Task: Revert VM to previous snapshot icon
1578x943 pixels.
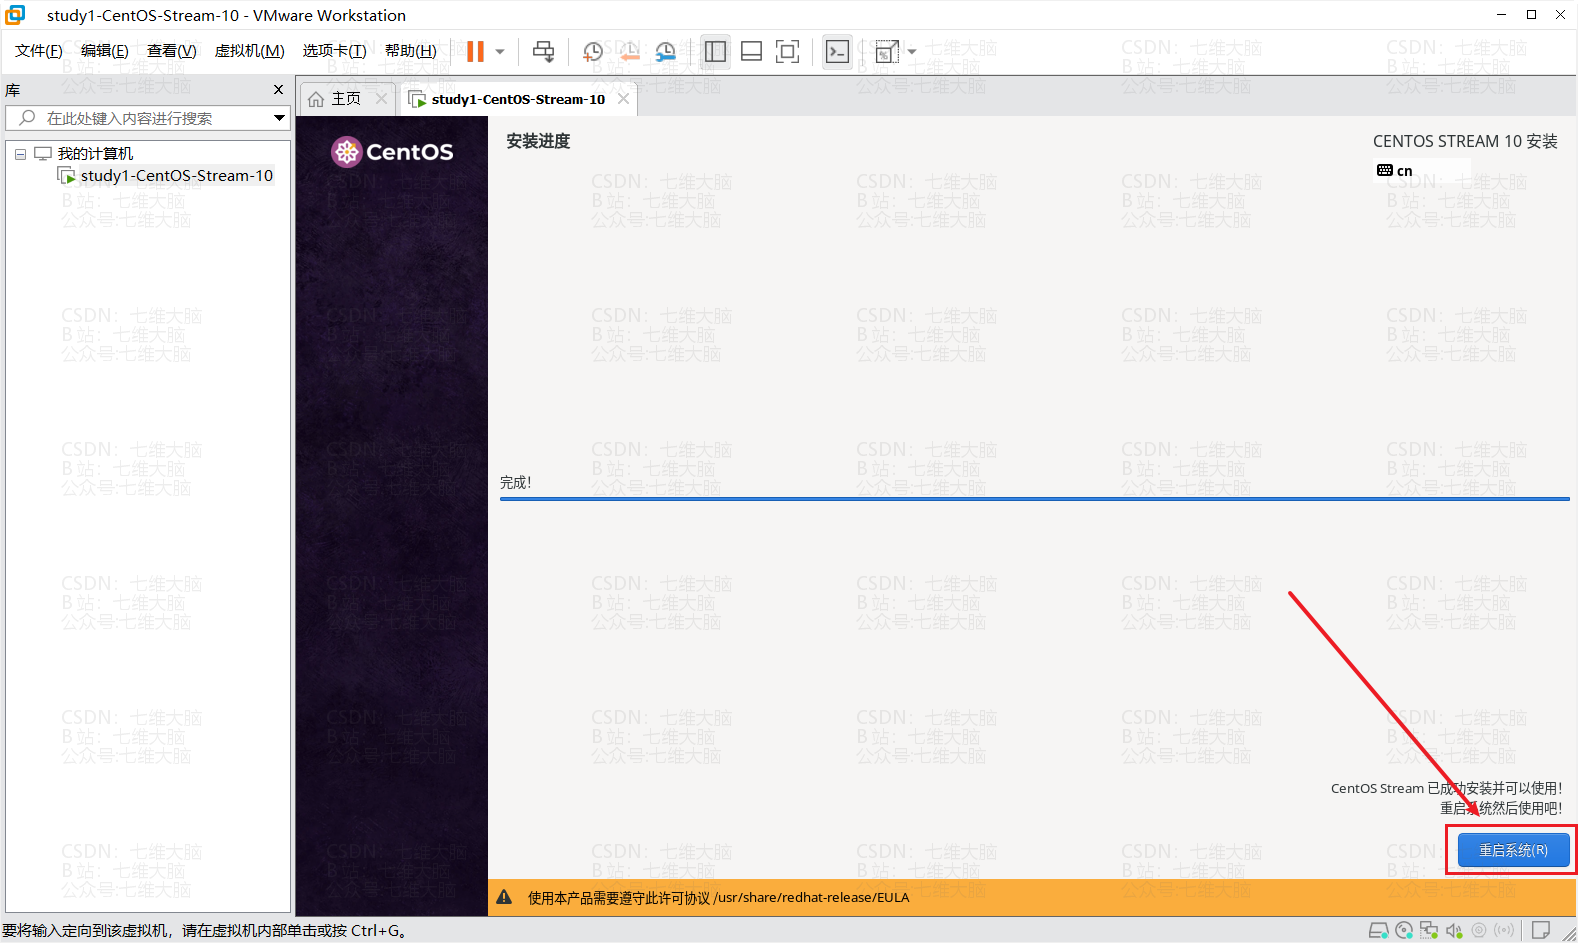Action: pyautogui.click(x=629, y=51)
